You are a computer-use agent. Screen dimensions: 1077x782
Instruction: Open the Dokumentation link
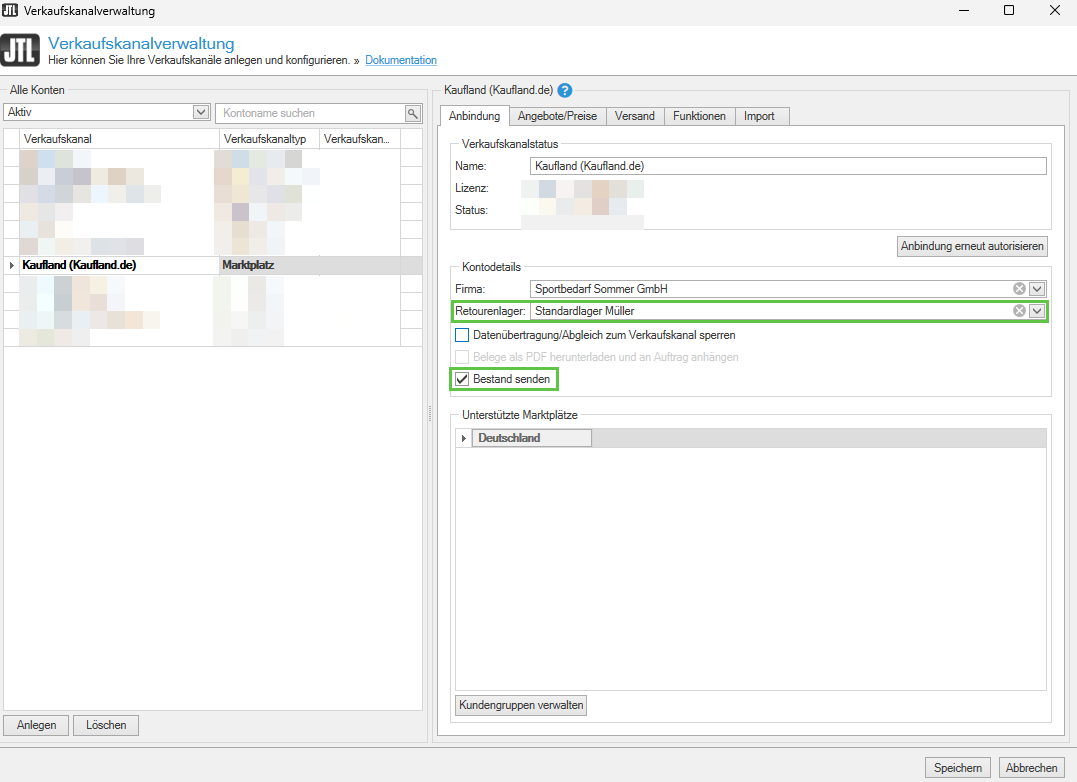[x=401, y=60]
